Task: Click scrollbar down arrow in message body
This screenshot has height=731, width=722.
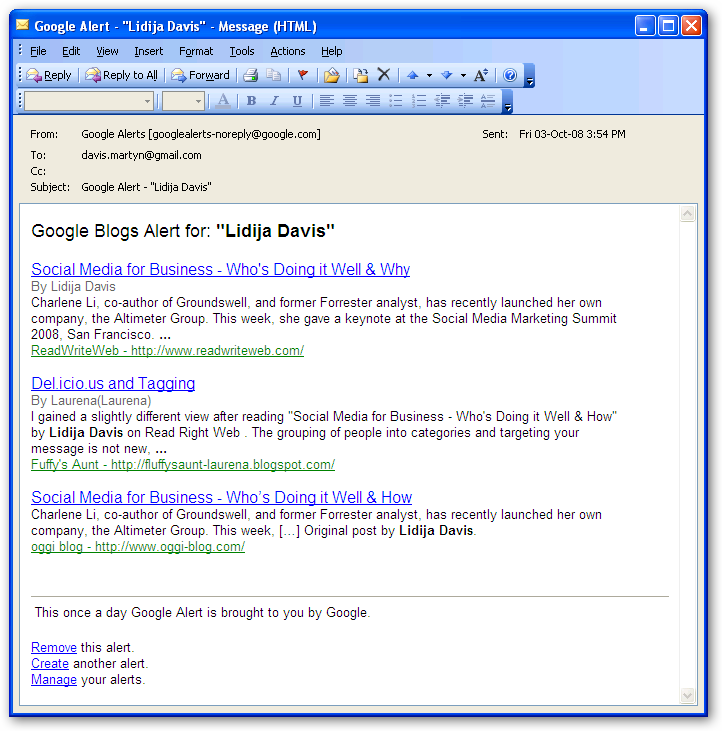Action: pyautogui.click(x=688, y=696)
